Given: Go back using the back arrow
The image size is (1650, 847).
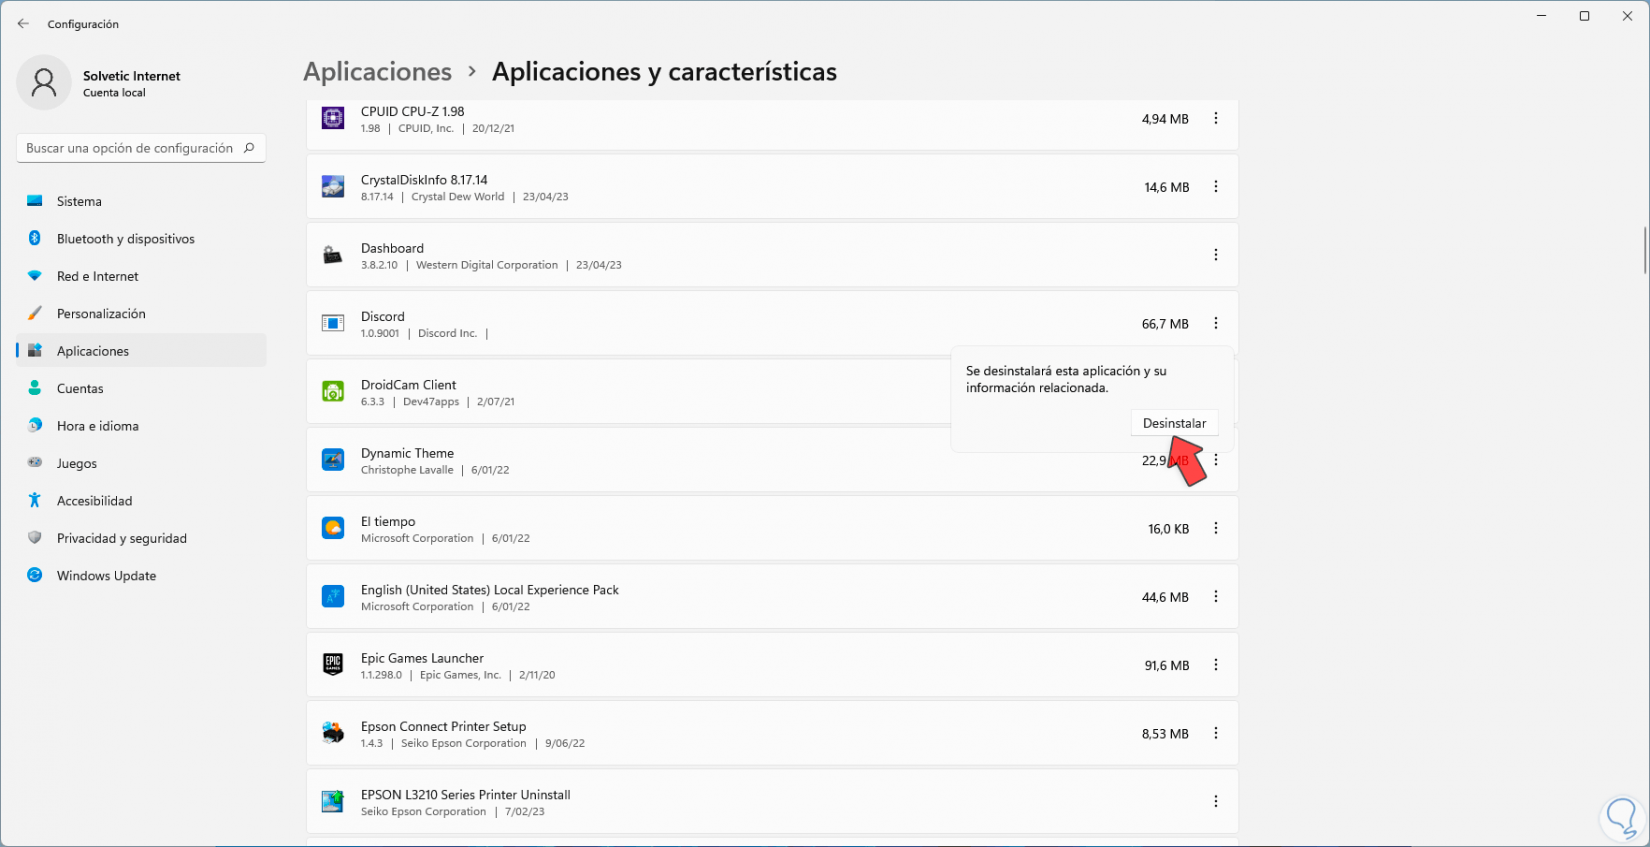Looking at the screenshot, I should point(23,24).
